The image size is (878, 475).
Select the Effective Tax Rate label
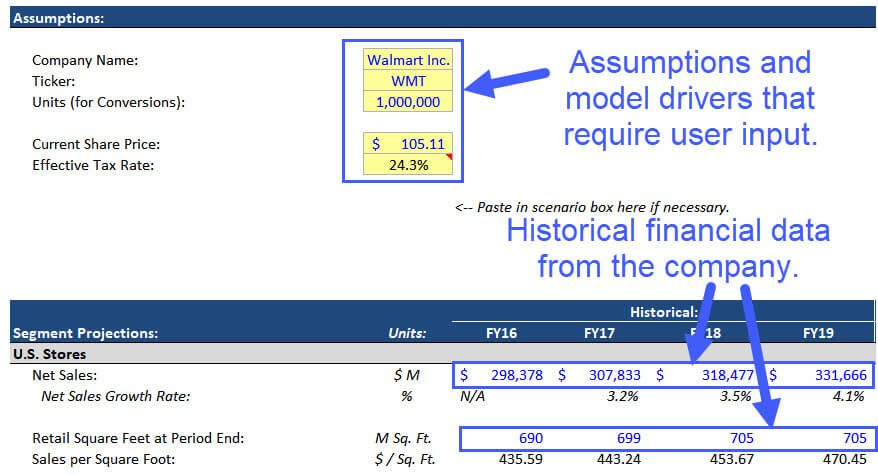click(x=93, y=165)
